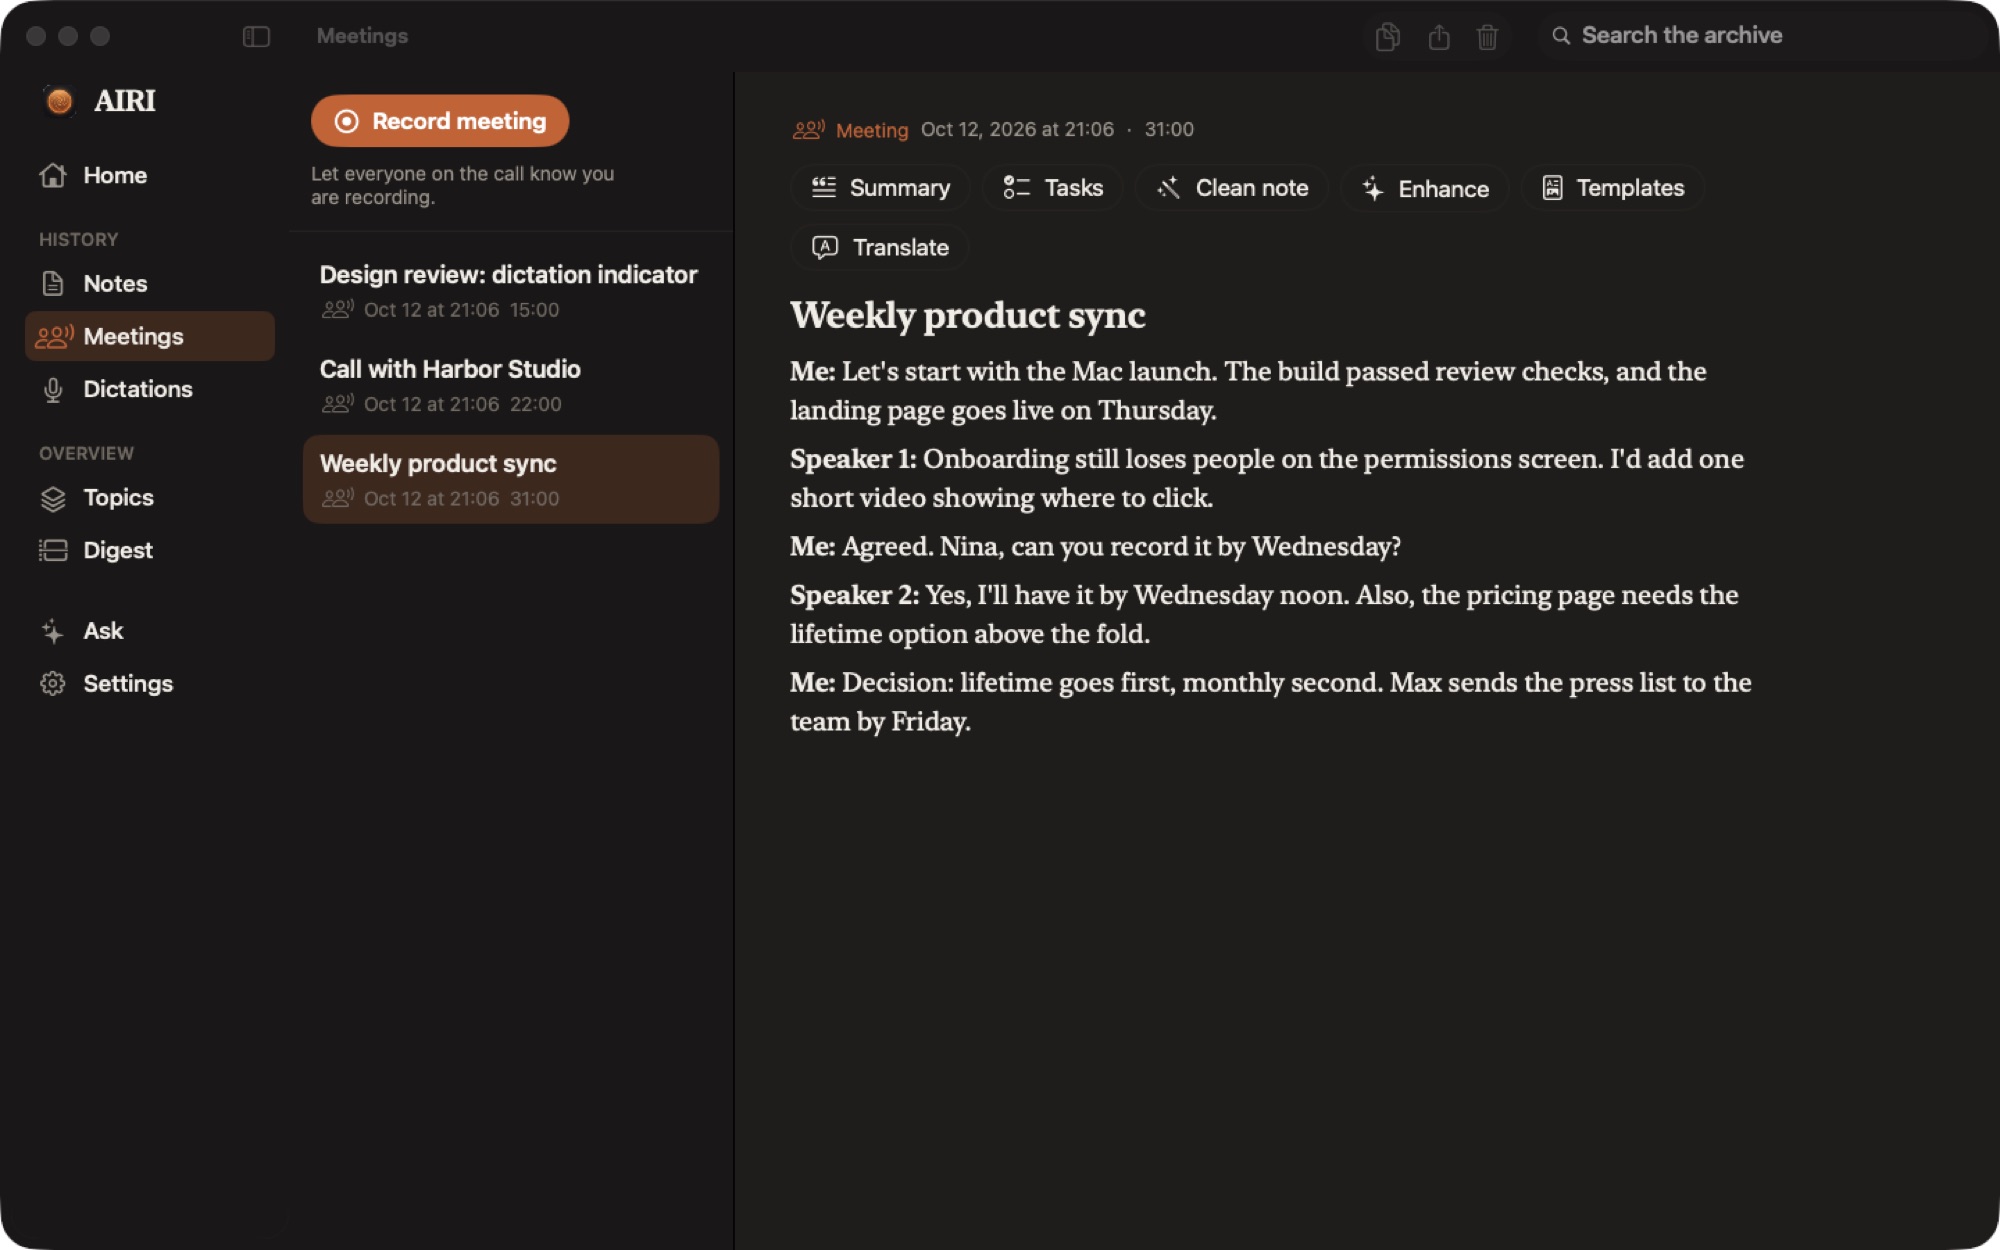Click the Meetings title in top bar
The height and width of the screenshot is (1250, 2000).
pyautogui.click(x=362, y=36)
